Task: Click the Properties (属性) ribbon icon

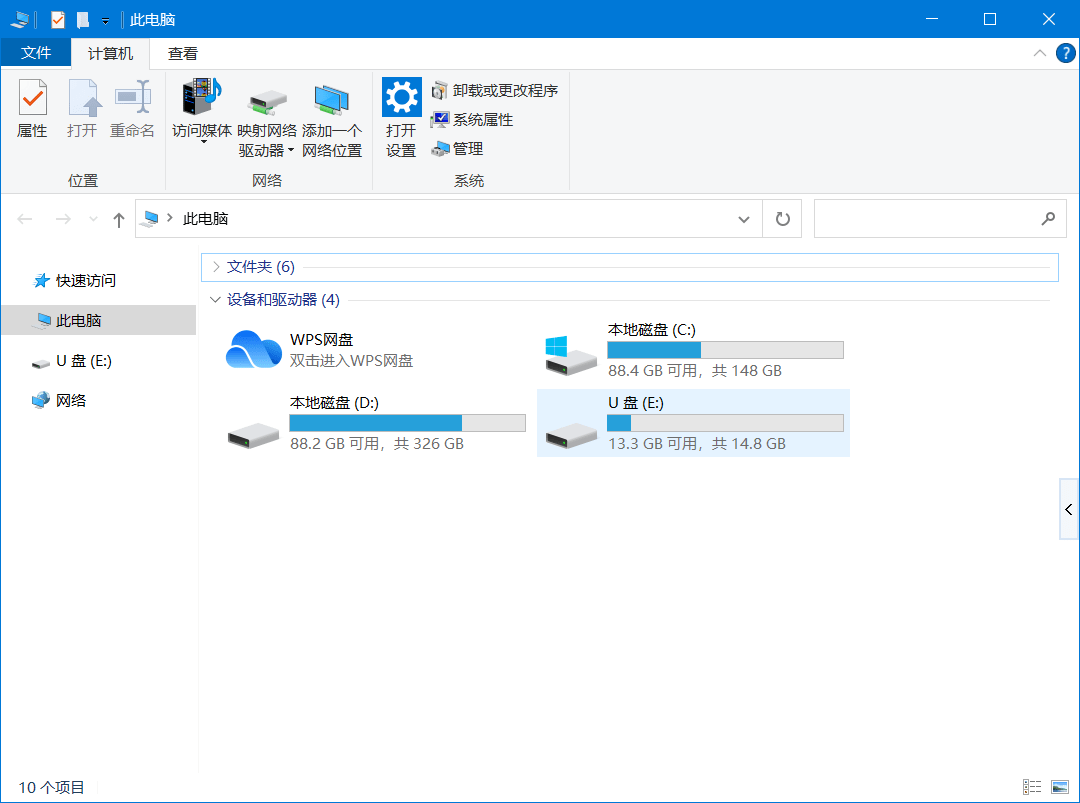Action: coord(32,97)
